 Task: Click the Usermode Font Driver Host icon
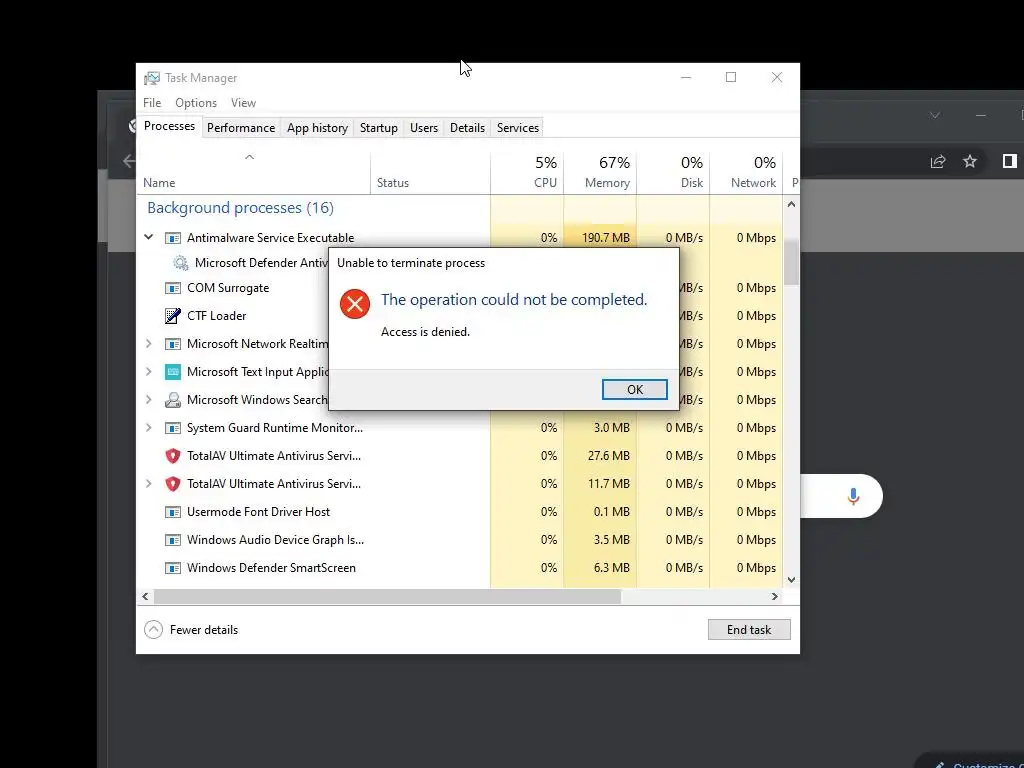[172, 512]
